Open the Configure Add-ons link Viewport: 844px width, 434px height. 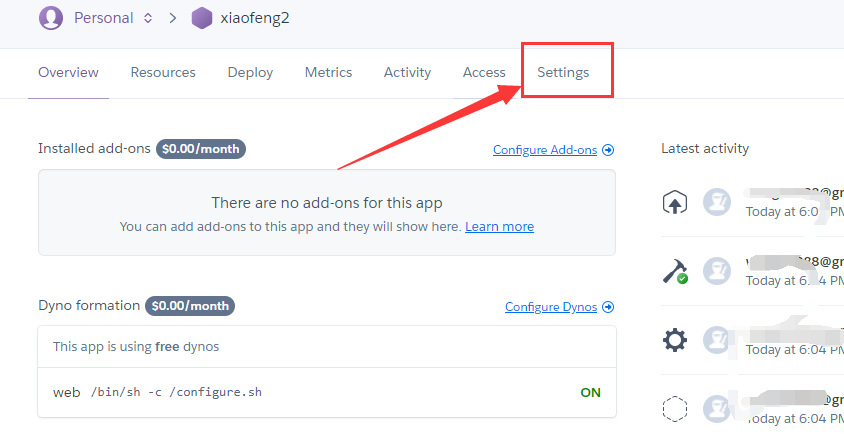(x=545, y=150)
